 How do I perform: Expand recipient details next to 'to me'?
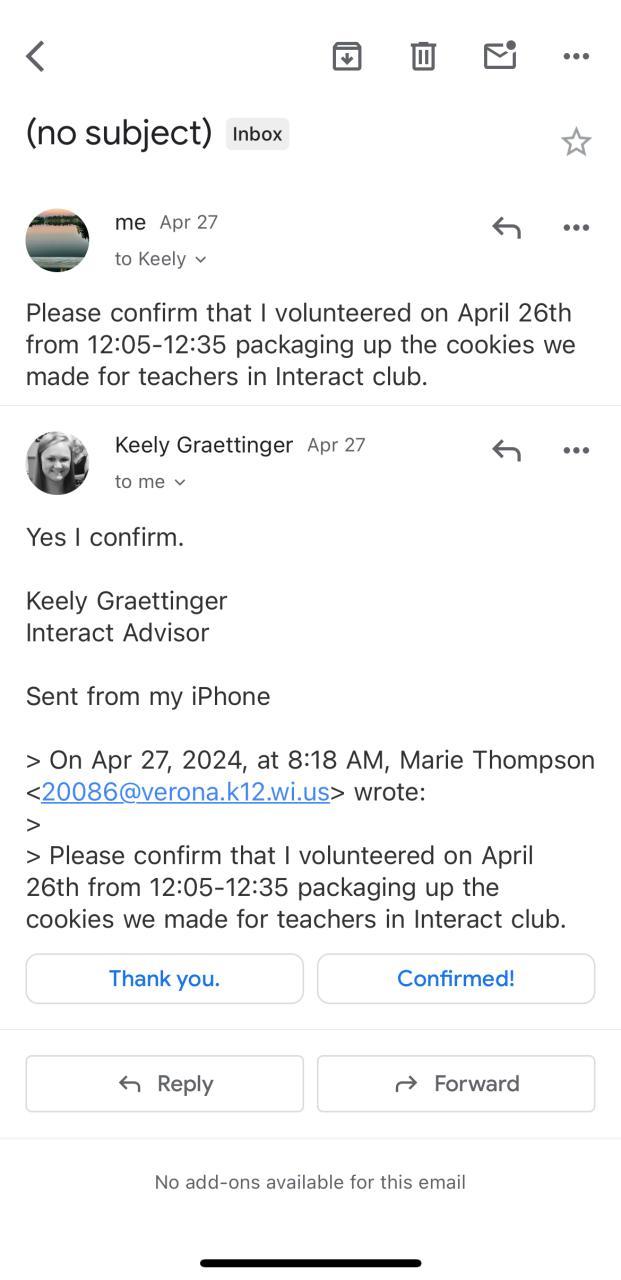click(x=180, y=483)
